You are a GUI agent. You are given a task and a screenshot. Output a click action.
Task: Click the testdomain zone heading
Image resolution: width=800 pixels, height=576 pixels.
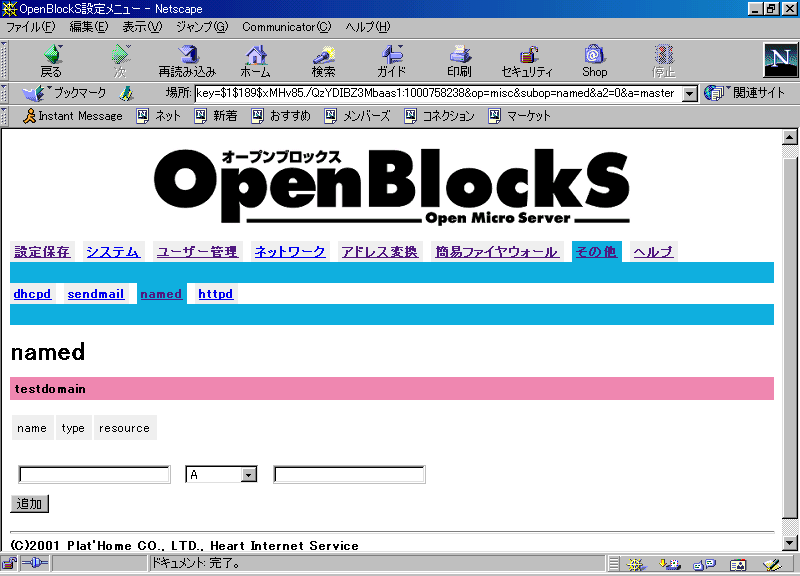pos(50,389)
